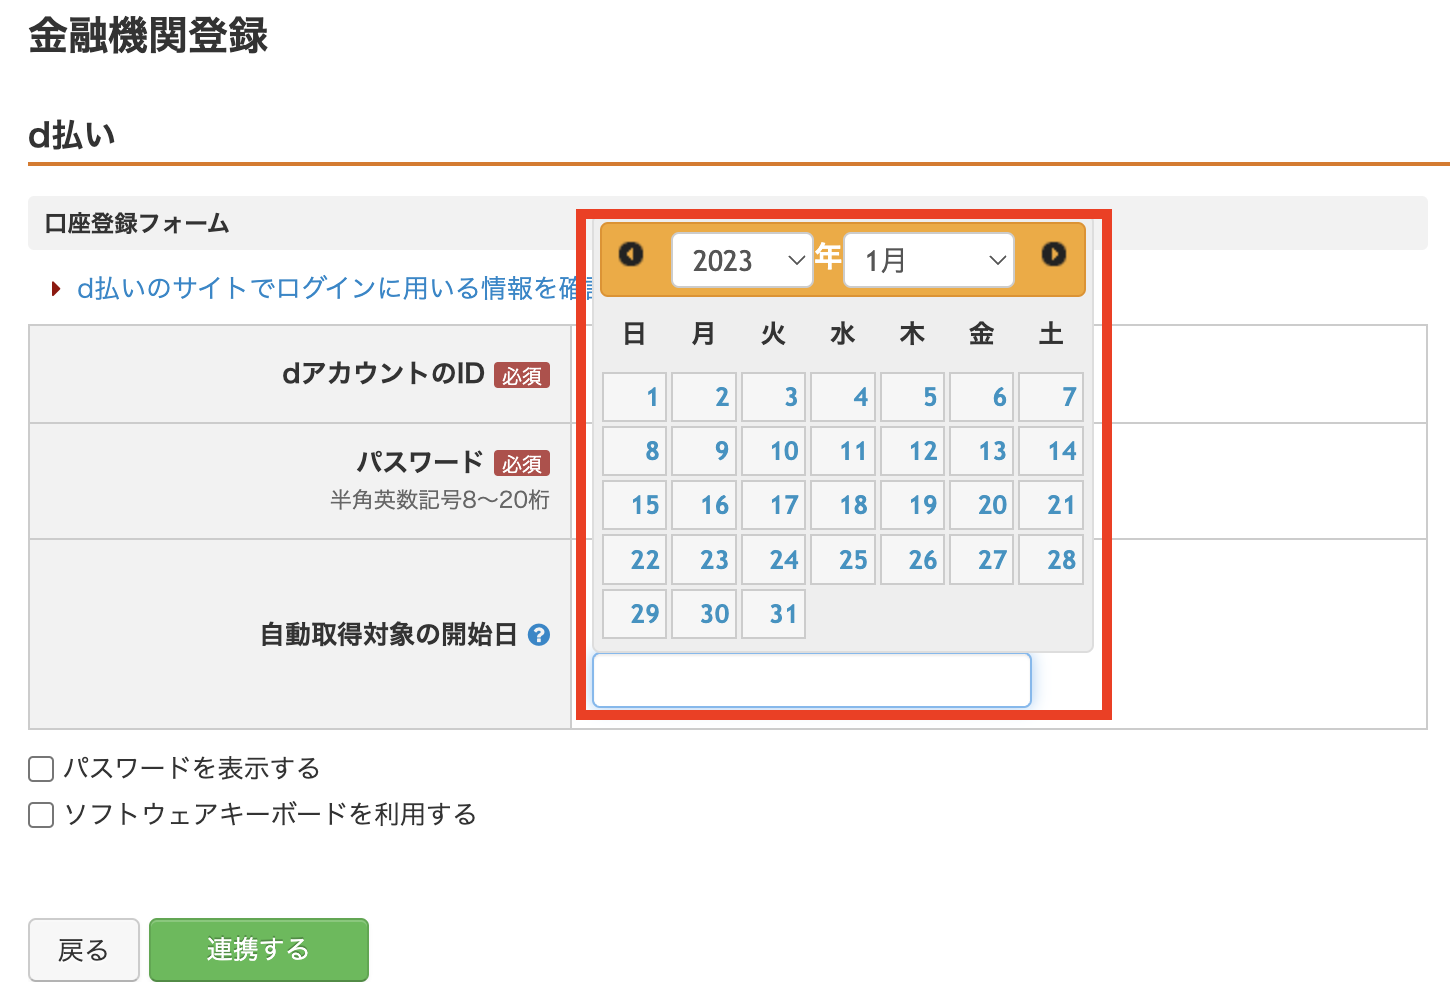Pick day 8 in the calendar

click(635, 451)
